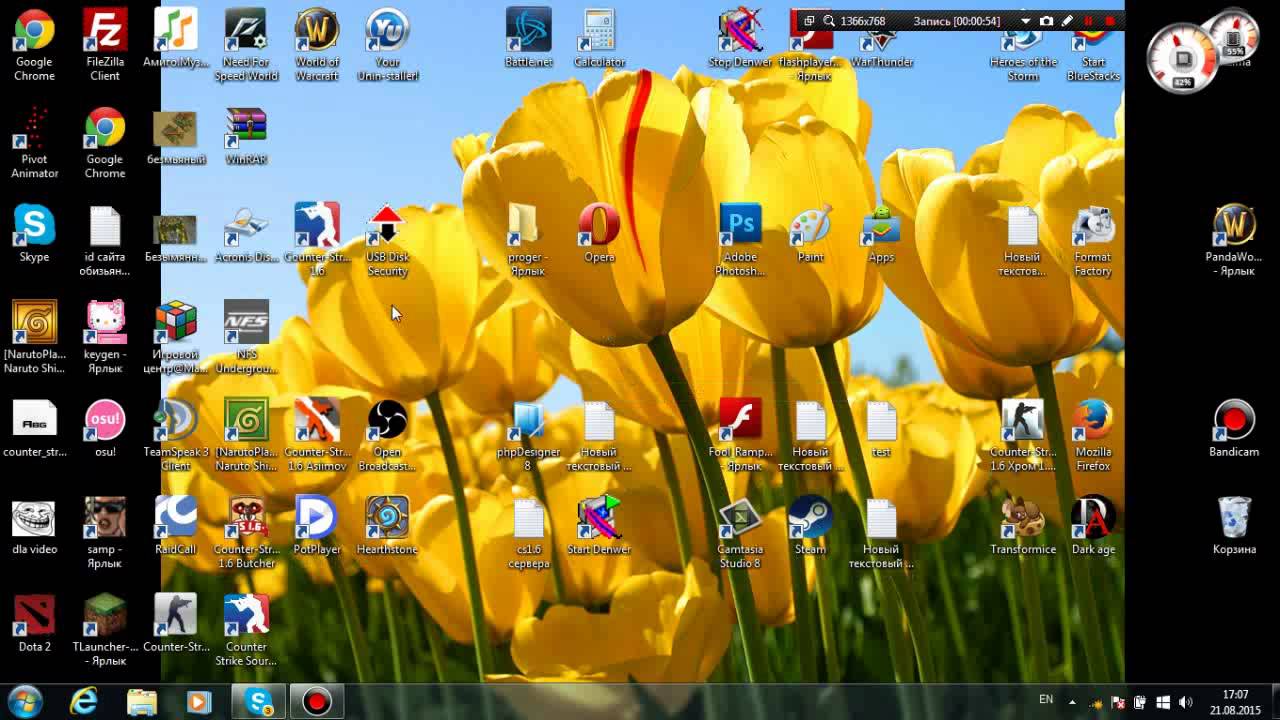Open the FileZilla Client desktop shortcut
The height and width of the screenshot is (720, 1280).
[105, 45]
